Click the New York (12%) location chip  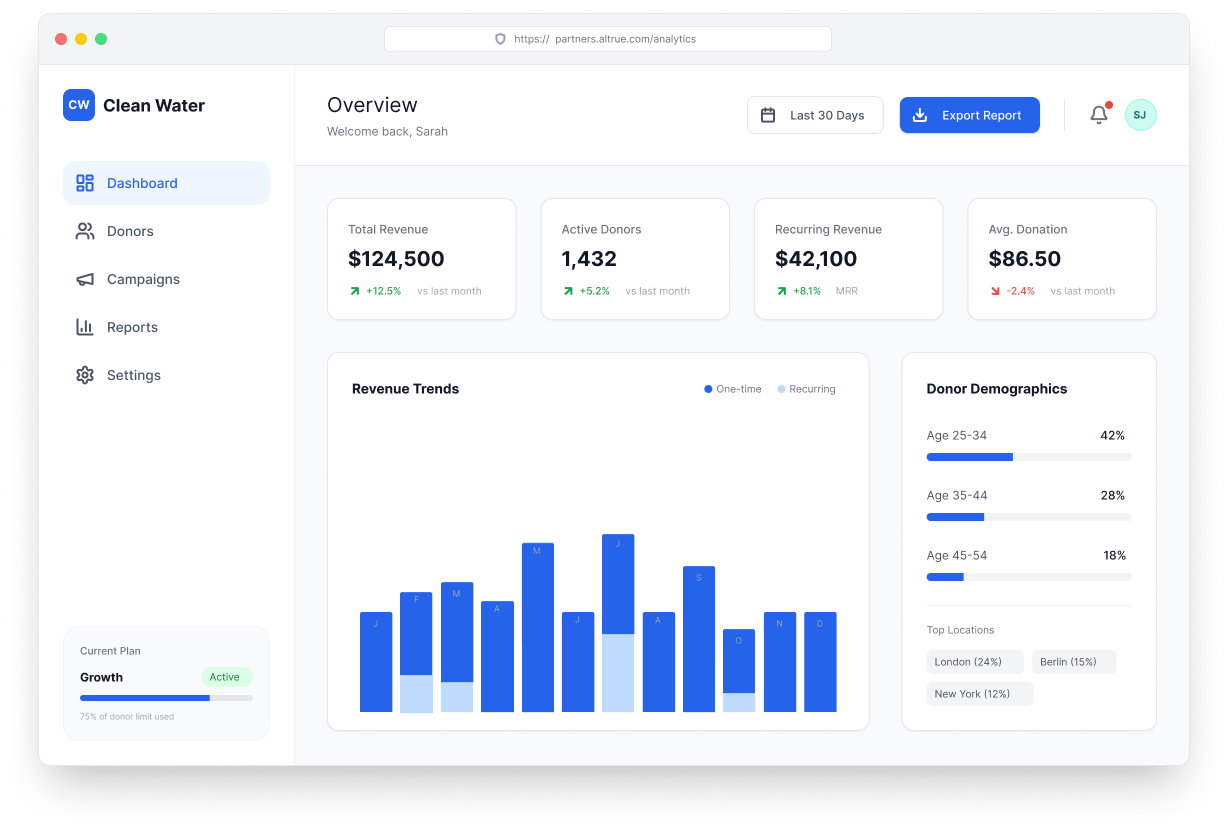coord(980,694)
